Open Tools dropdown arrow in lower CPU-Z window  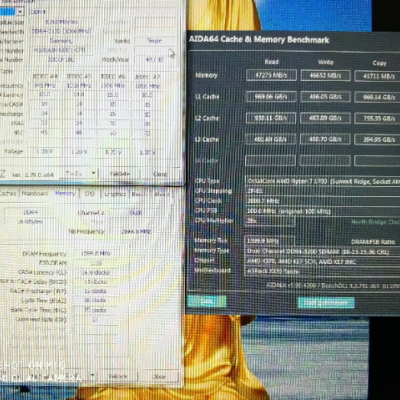(x=92, y=376)
